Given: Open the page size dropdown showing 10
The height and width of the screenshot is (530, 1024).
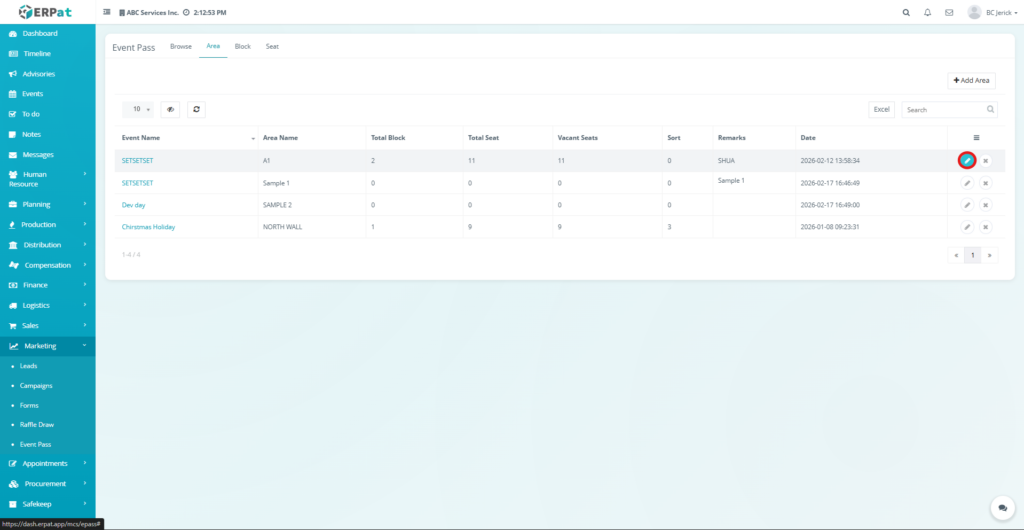Looking at the screenshot, I should [x=137, y=109].
